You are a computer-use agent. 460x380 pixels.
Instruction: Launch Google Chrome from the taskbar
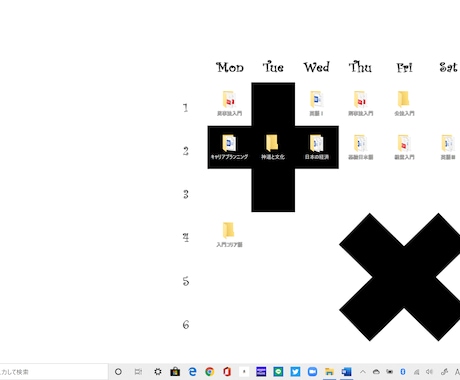[x=210, y=372]
